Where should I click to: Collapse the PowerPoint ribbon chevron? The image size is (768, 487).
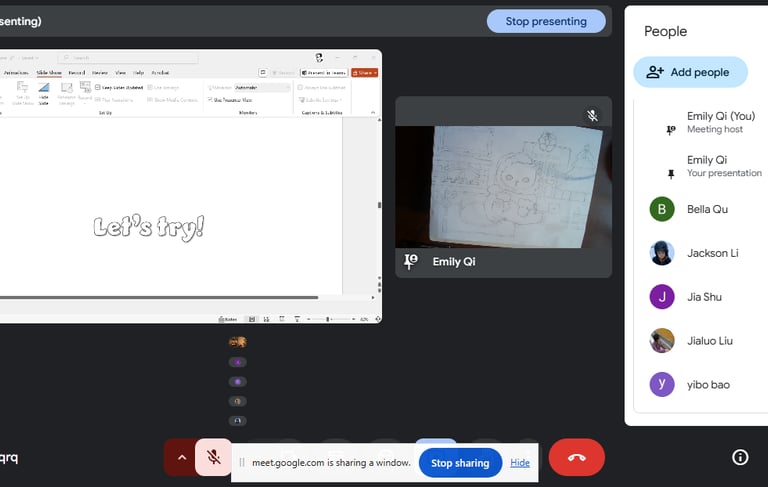(x=373, y=113)
